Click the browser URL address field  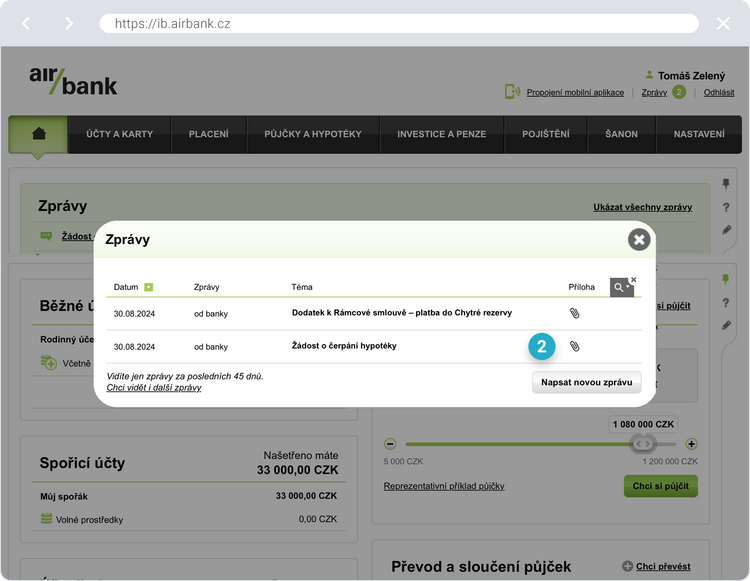click(x=399, y=23)
